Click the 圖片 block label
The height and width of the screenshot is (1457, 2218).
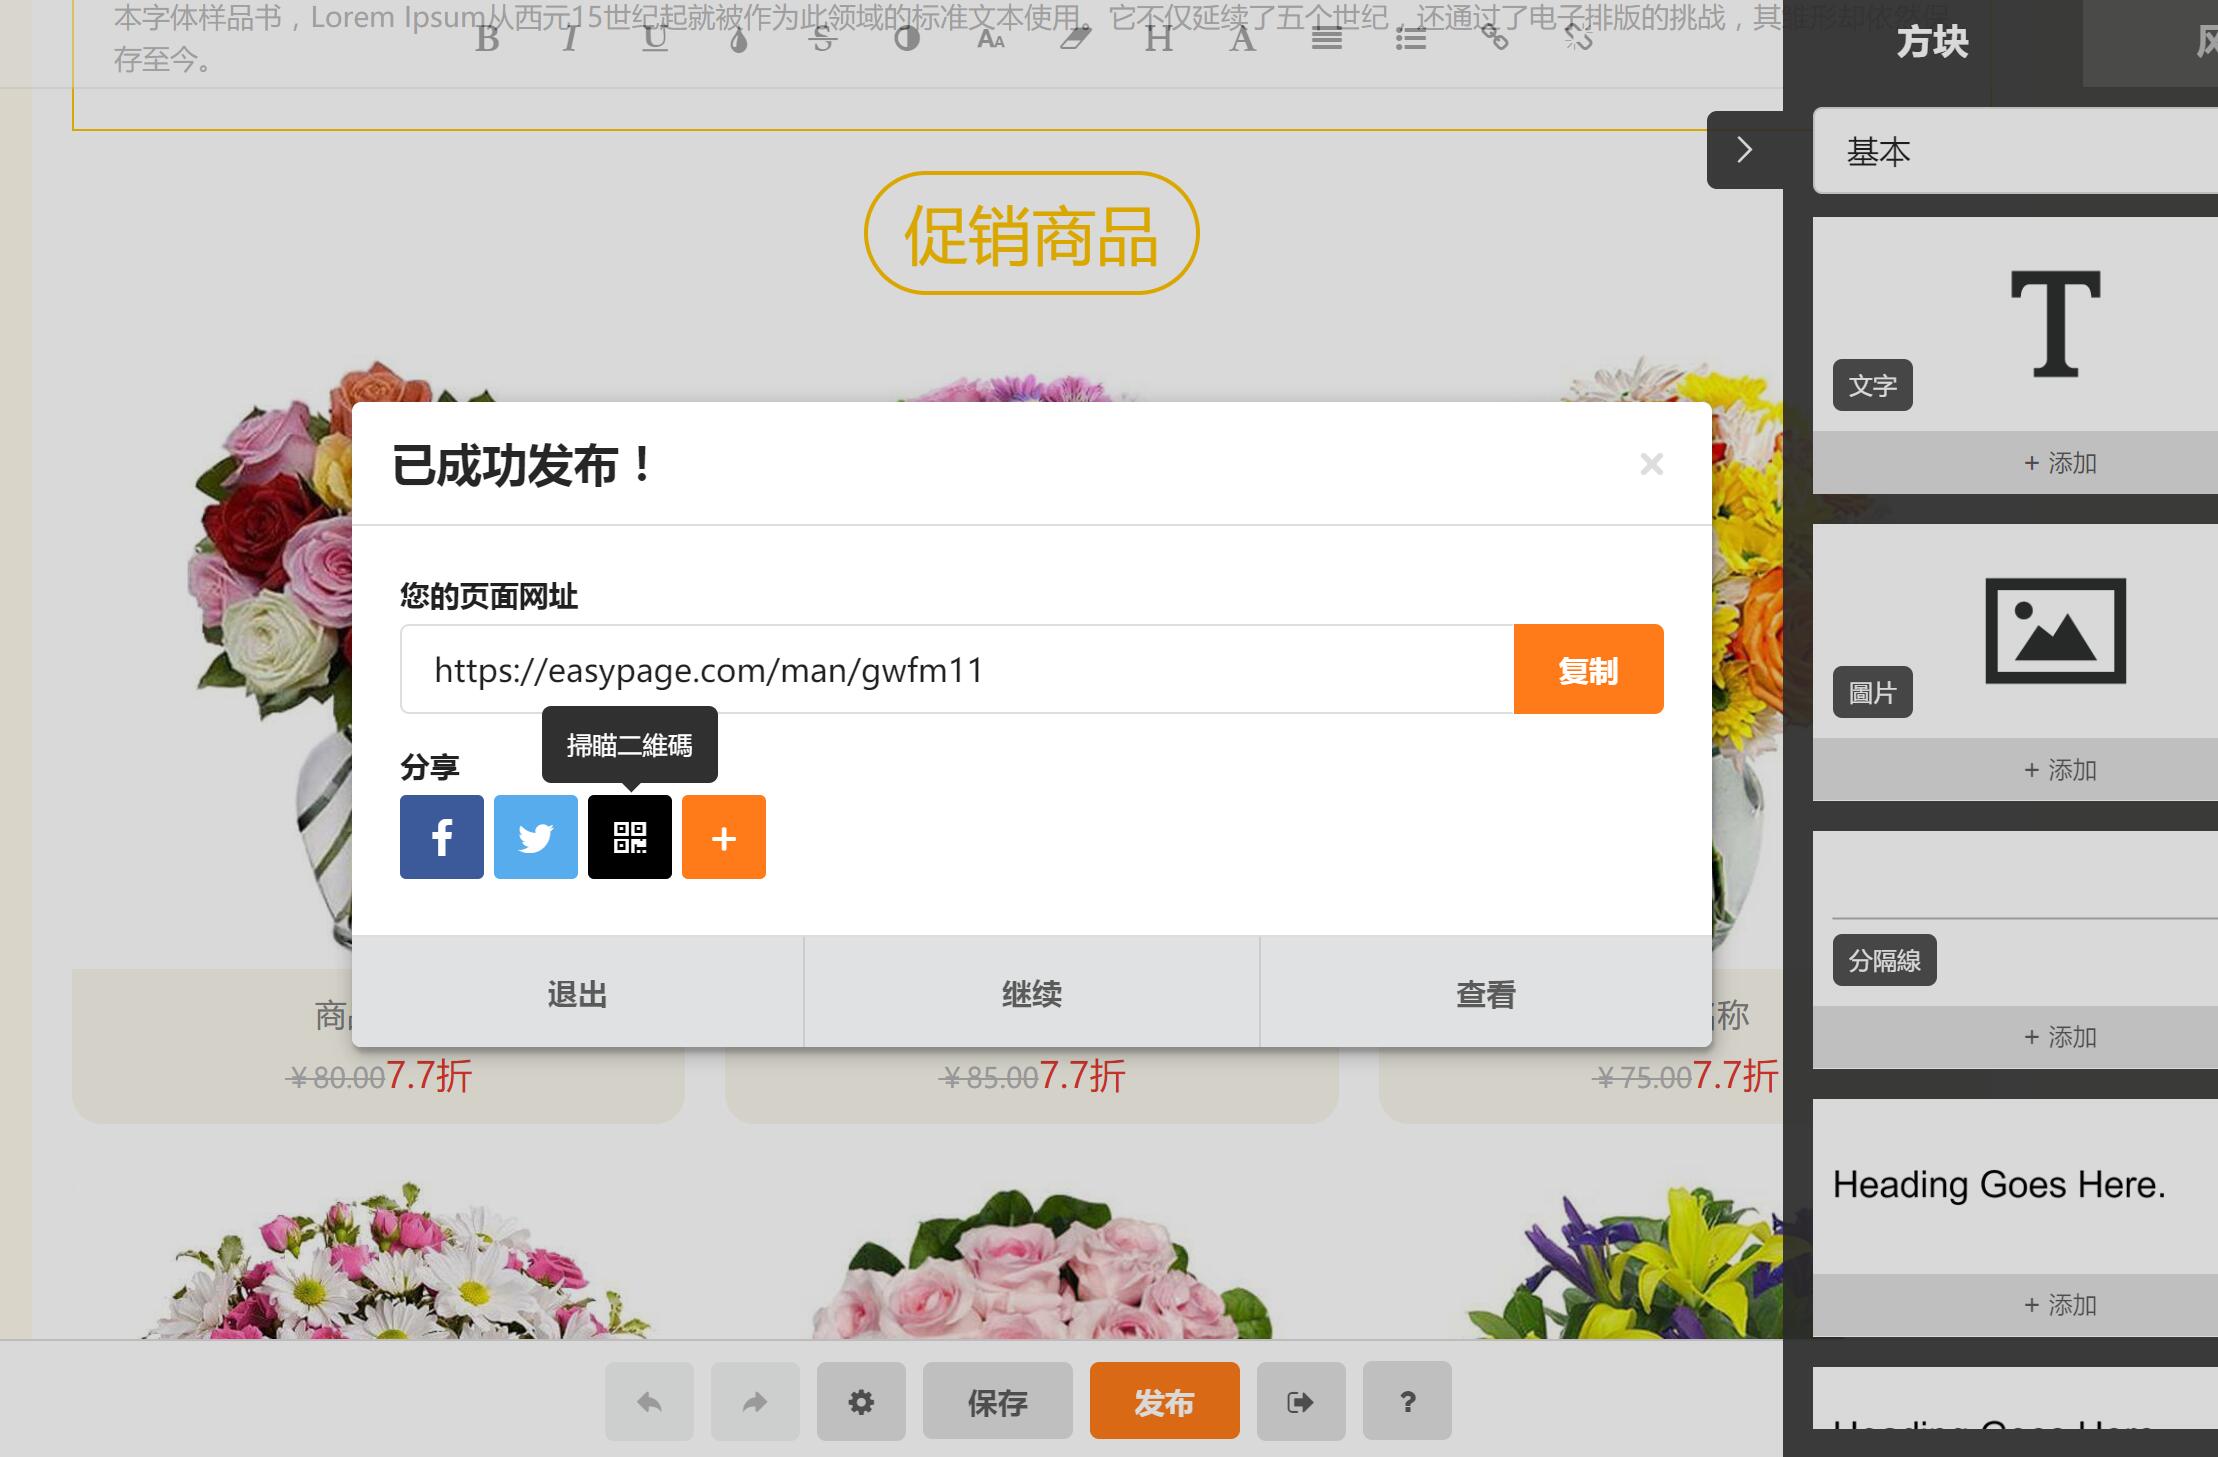(1873, 692)
